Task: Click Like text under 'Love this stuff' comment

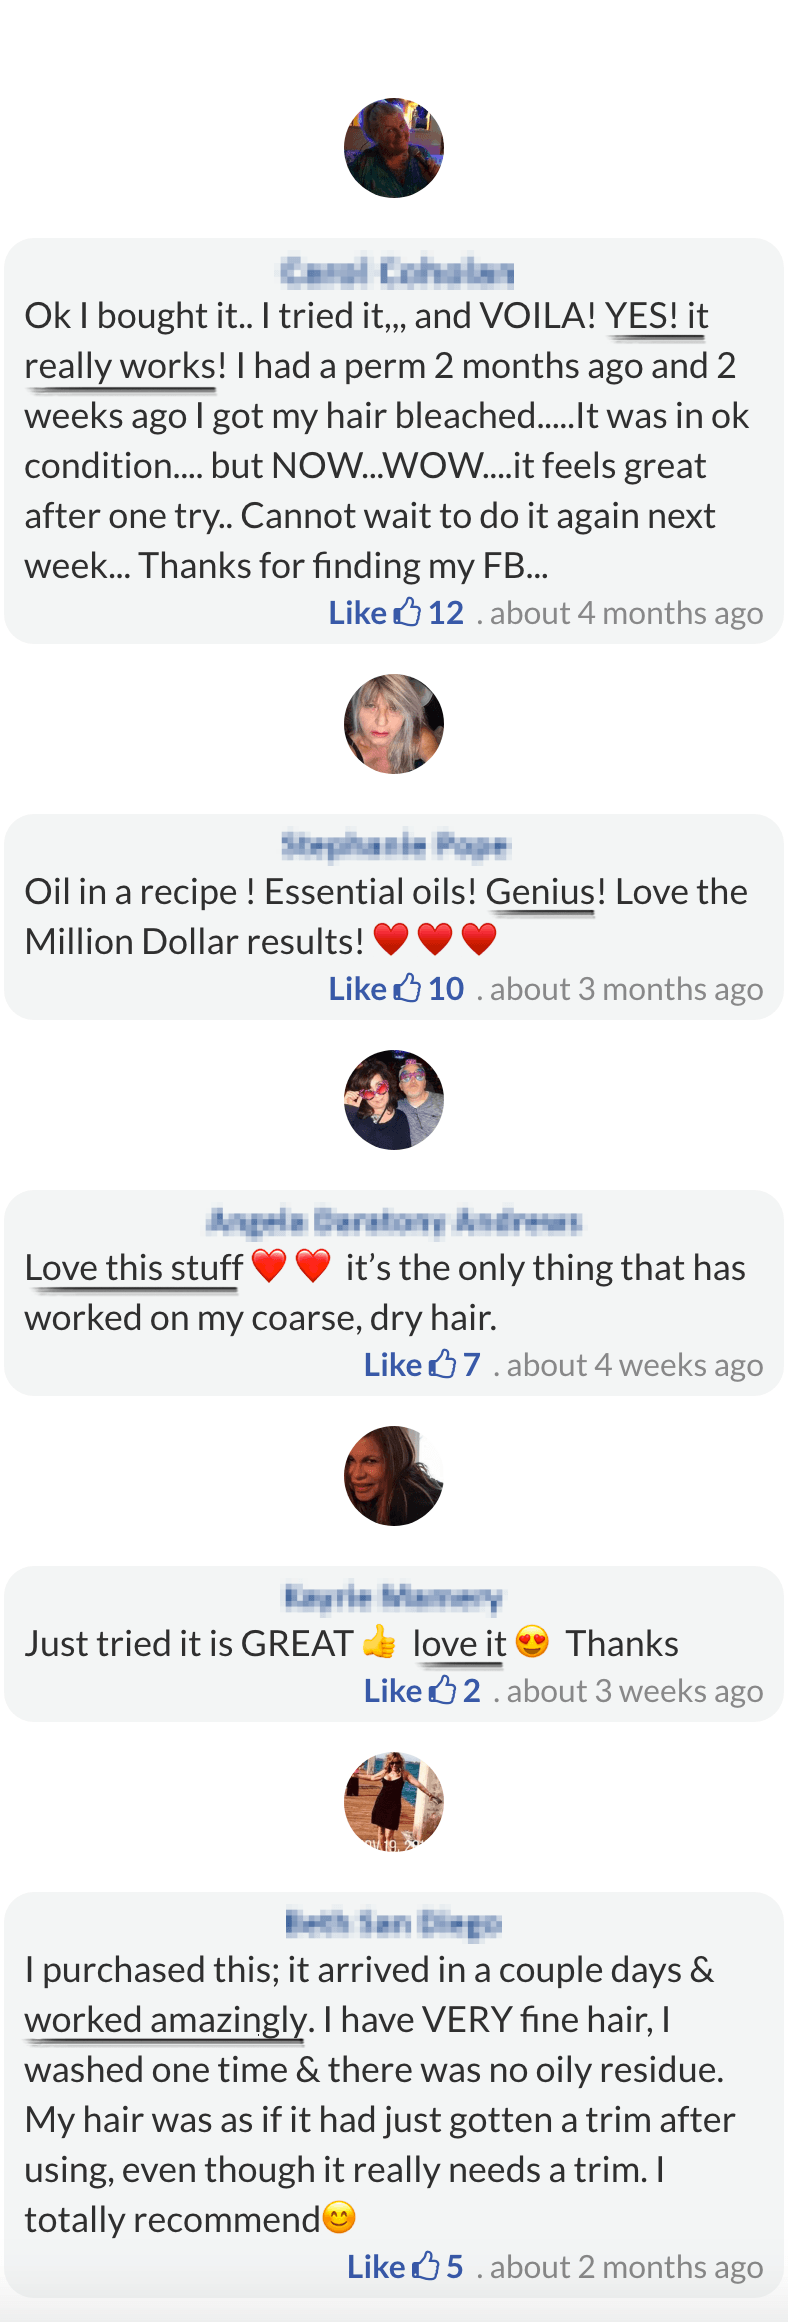Action: click(392, 1365)
